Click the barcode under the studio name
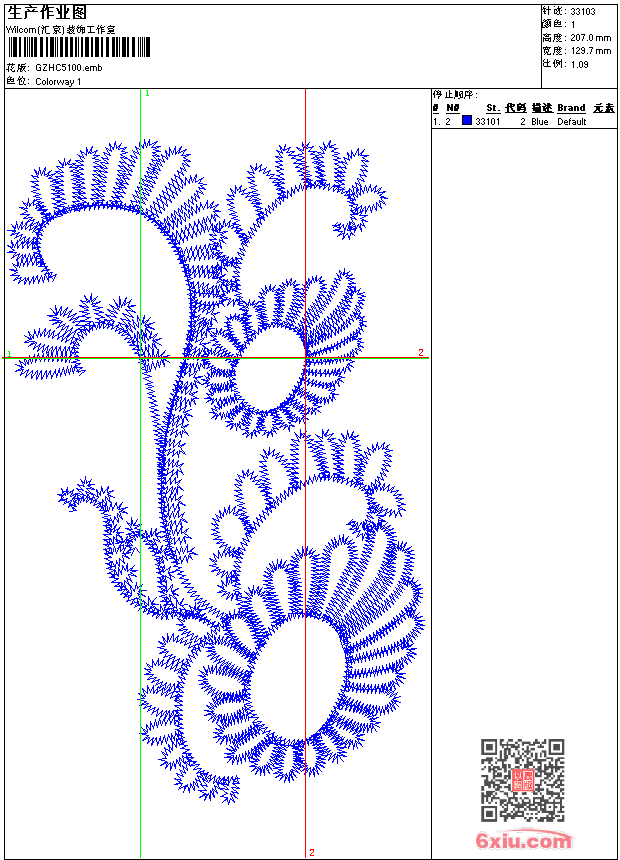 (x=78, y=47)
